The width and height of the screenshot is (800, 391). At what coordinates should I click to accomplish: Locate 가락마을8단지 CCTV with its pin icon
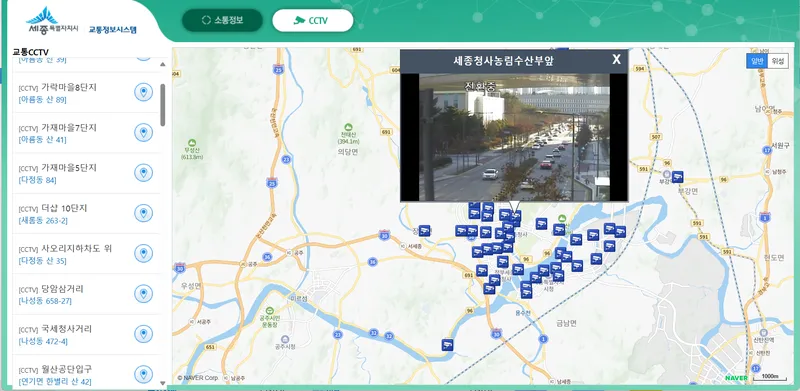coord(143,92)
